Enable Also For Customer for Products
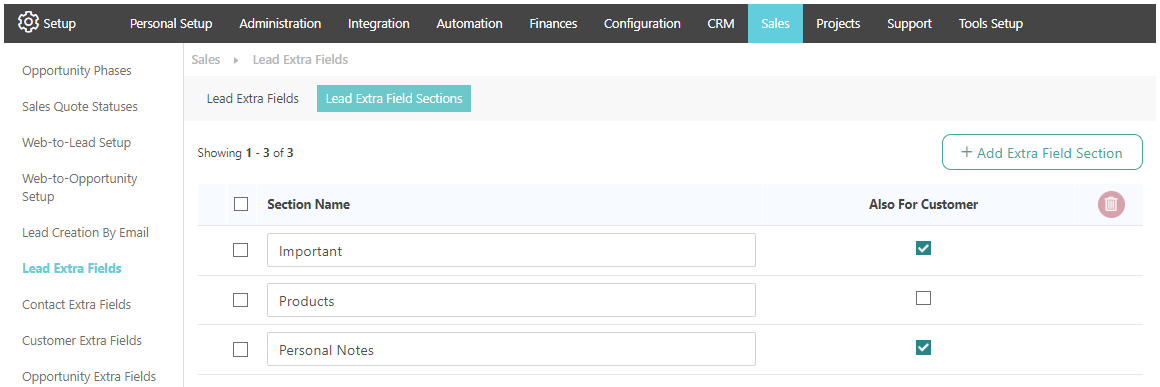The height and width of the screenshot is (387, 1160). click(923, 298)
